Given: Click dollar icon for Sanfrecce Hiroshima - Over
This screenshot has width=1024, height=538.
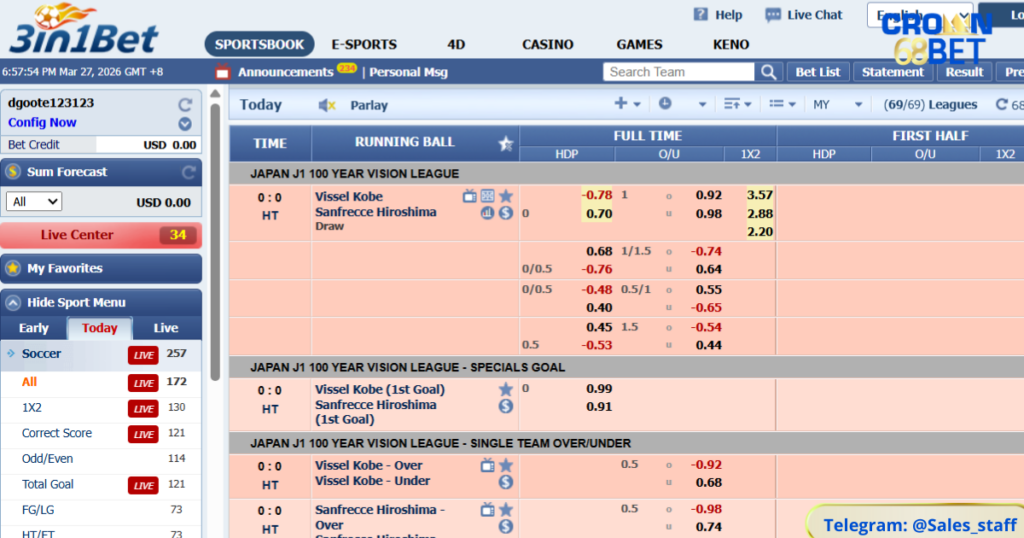Looking at the screenshot, I should tap(506, 527).
